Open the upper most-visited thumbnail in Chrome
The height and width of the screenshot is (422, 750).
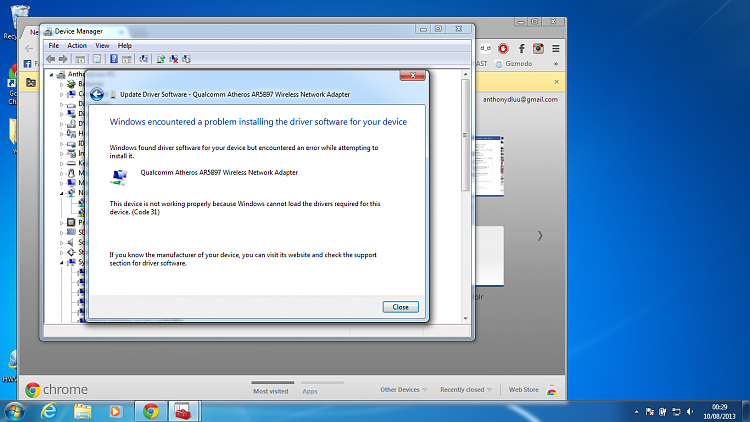click(489, 166)
